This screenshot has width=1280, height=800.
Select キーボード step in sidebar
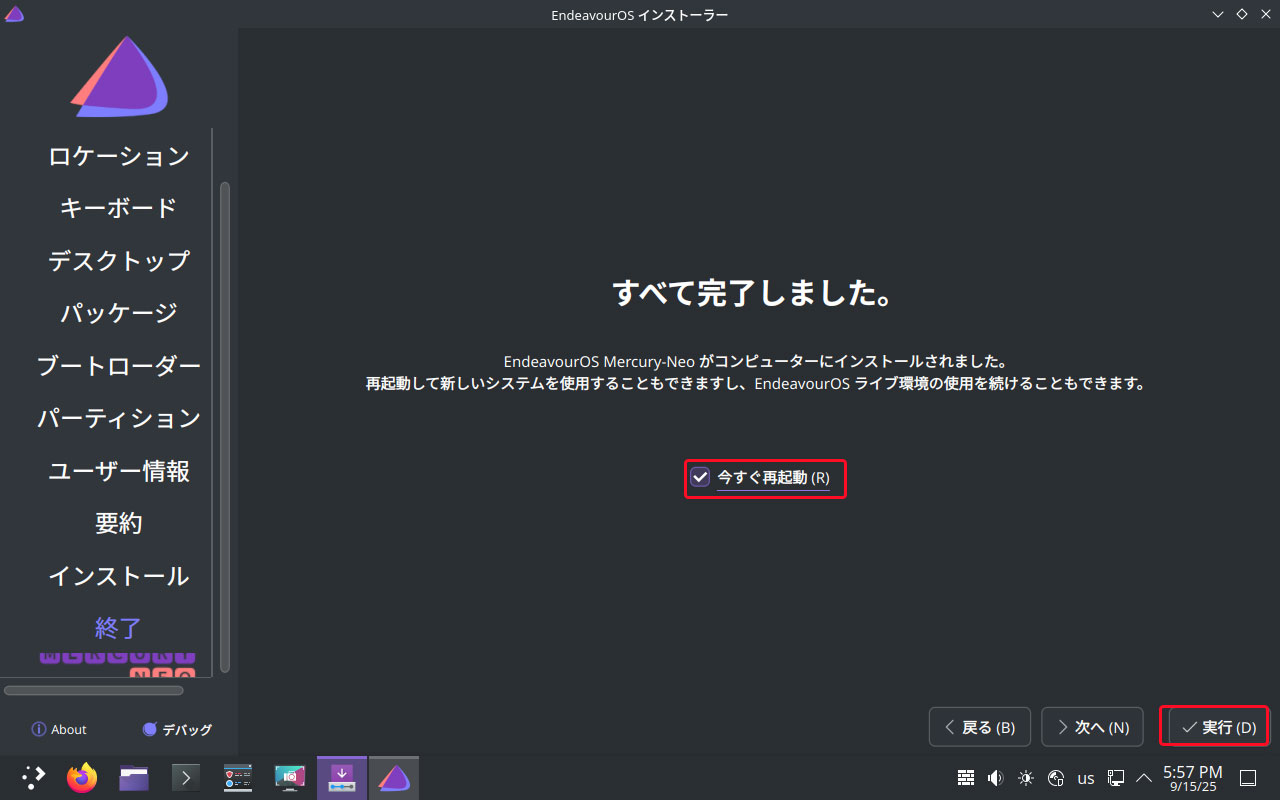(118, 208)
